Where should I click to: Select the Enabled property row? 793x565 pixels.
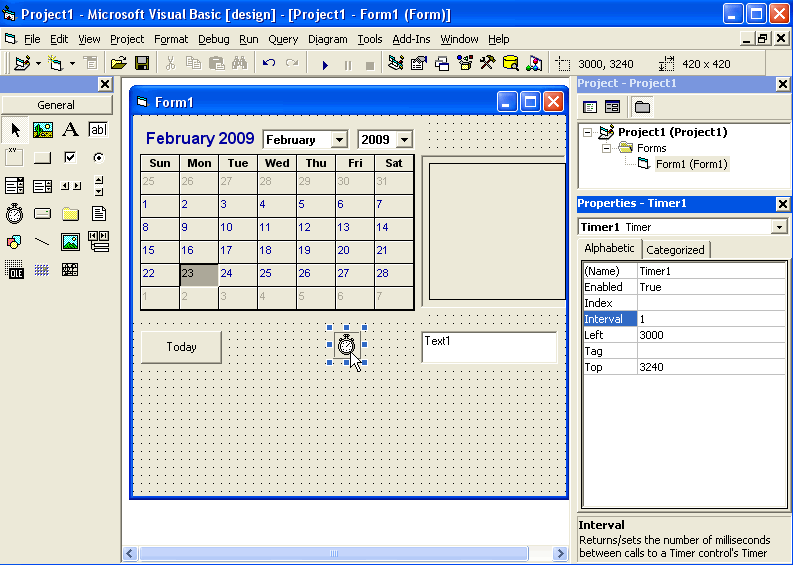click(x=684, y=287)
